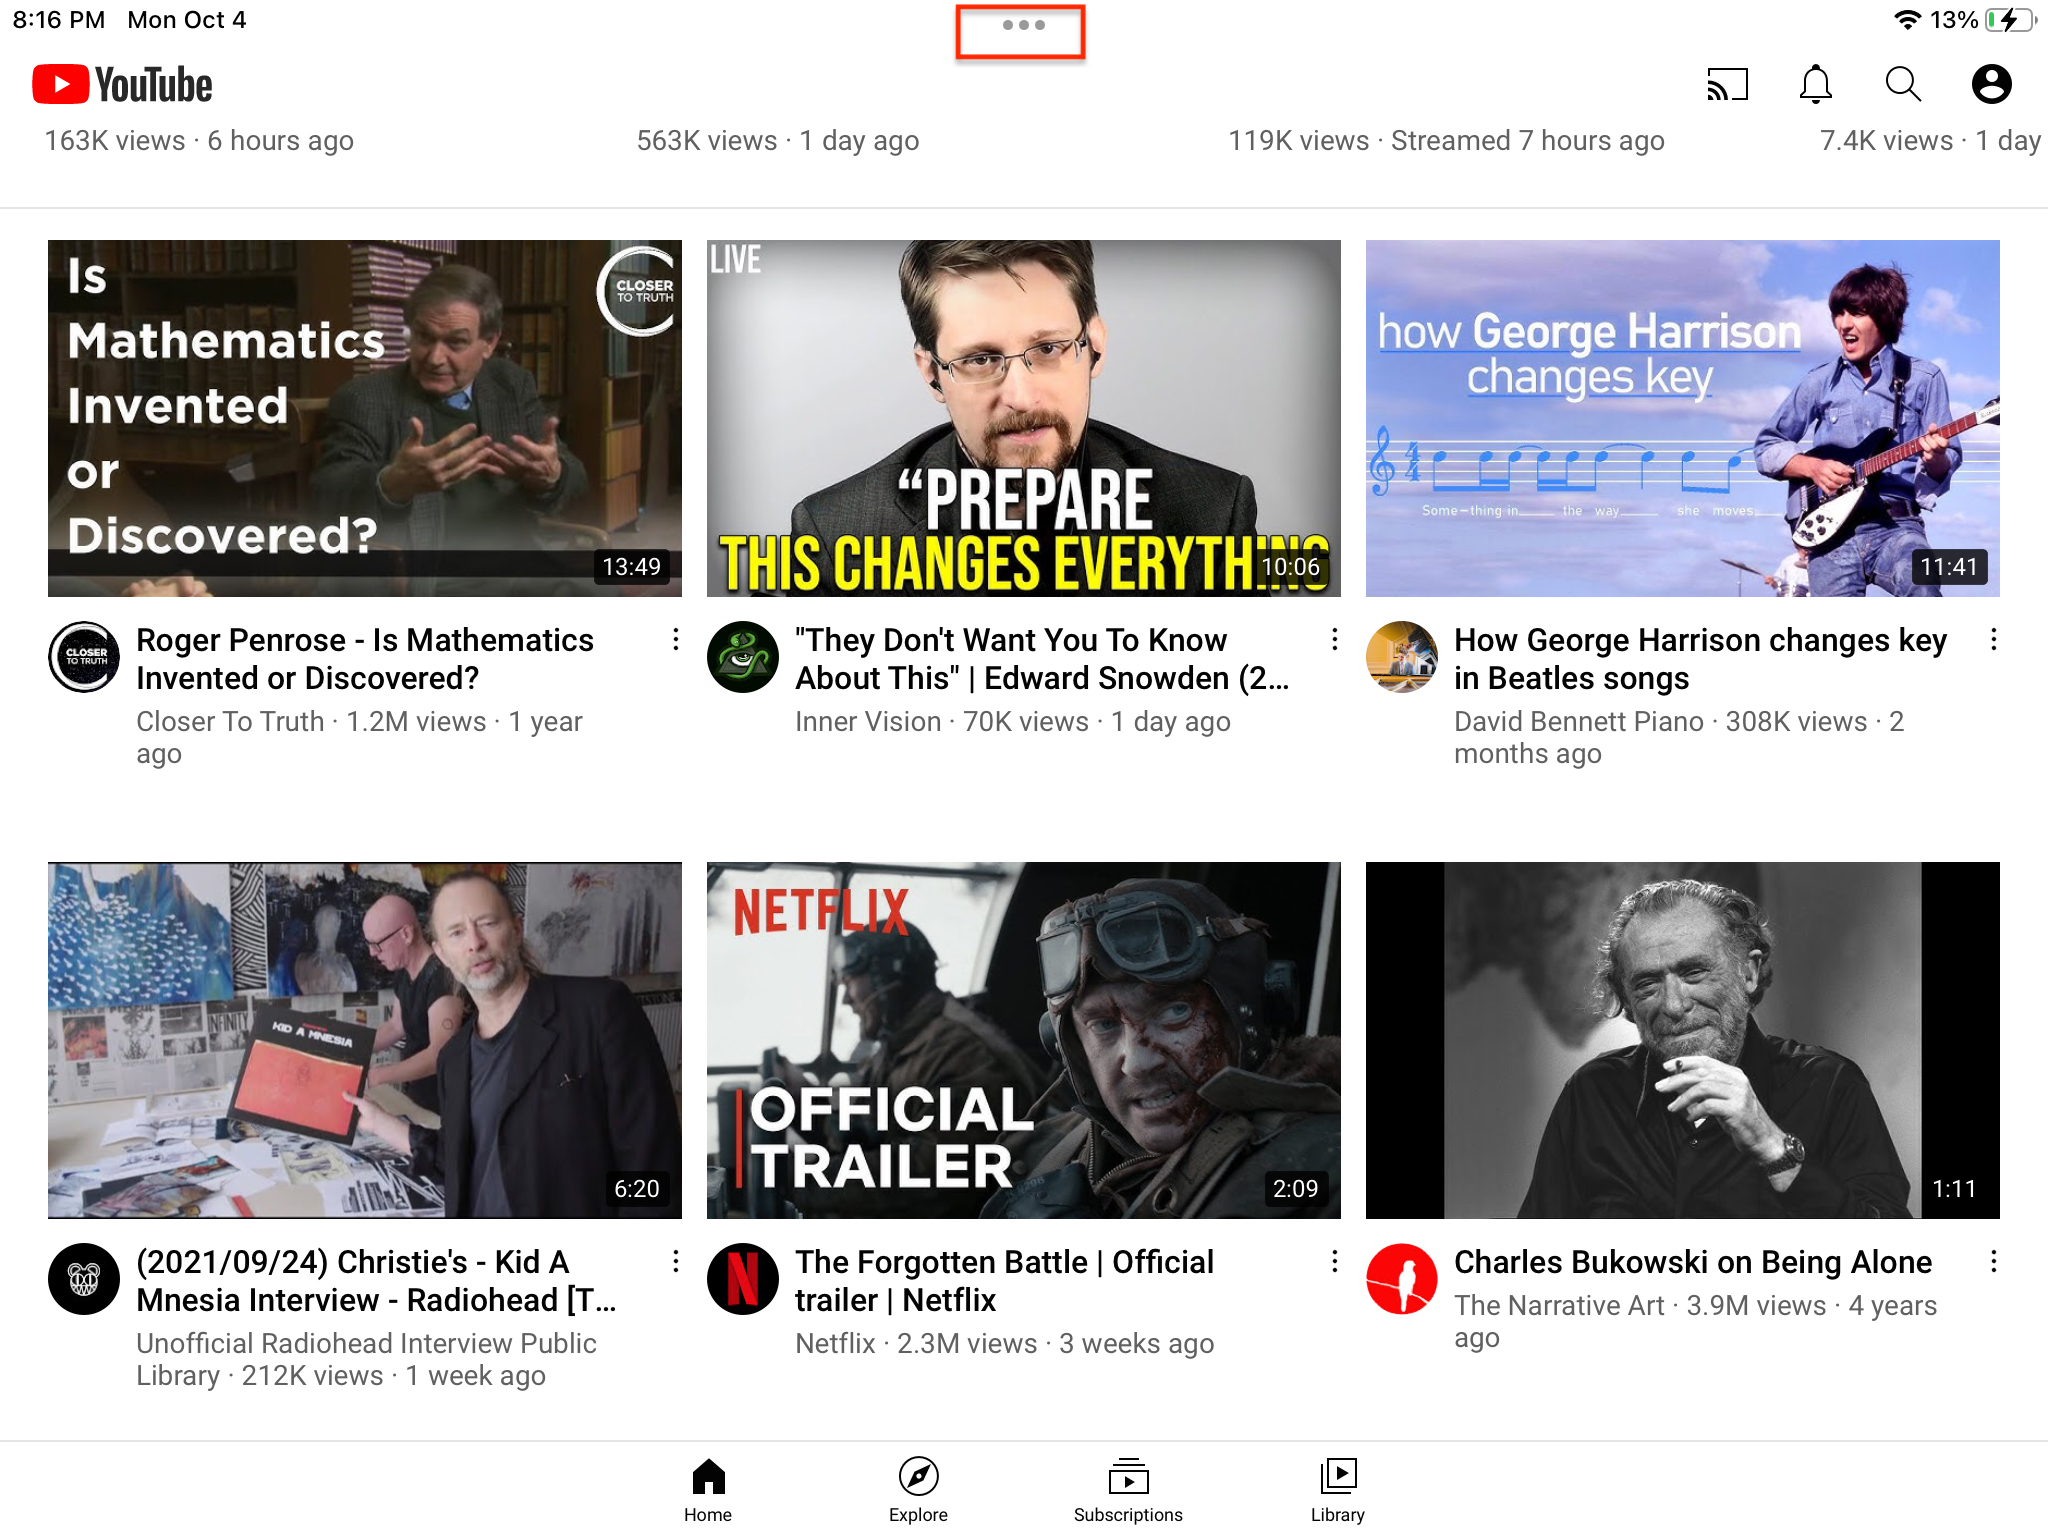Open title Christie's - Kid A Mnesia Interview
This screenshot has height=1536, width=2048.
point(376,1281)
